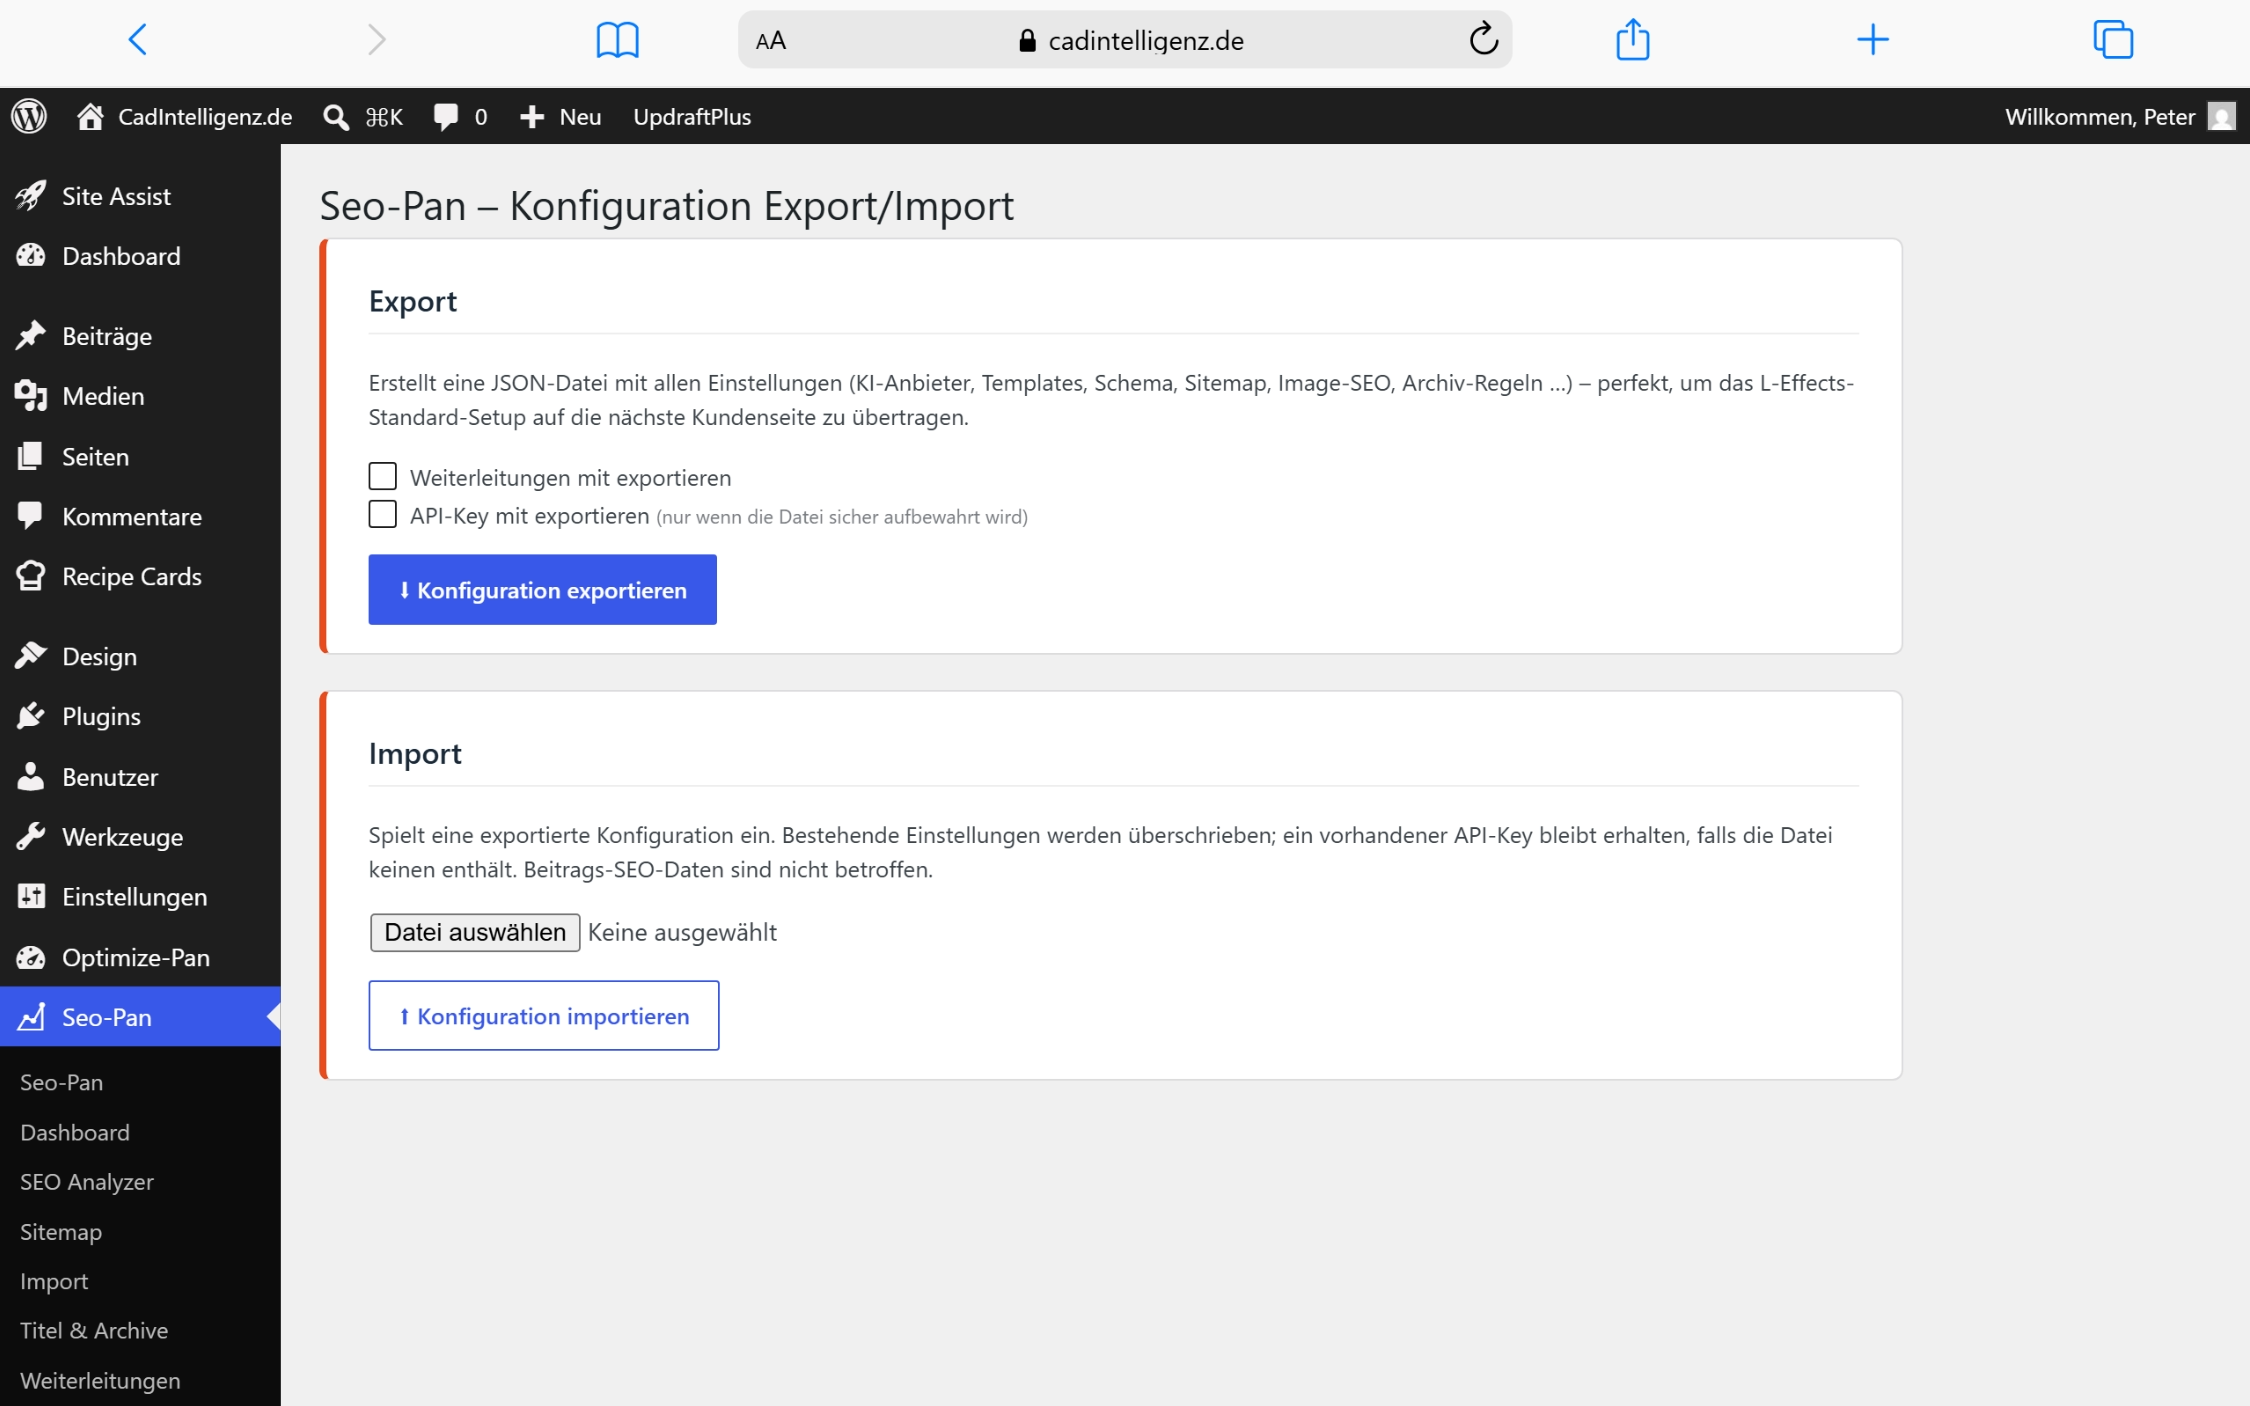The image size is (2250, 1406).
Task: Open Werkzeuge wrench menu item
Action: [140, 837]
